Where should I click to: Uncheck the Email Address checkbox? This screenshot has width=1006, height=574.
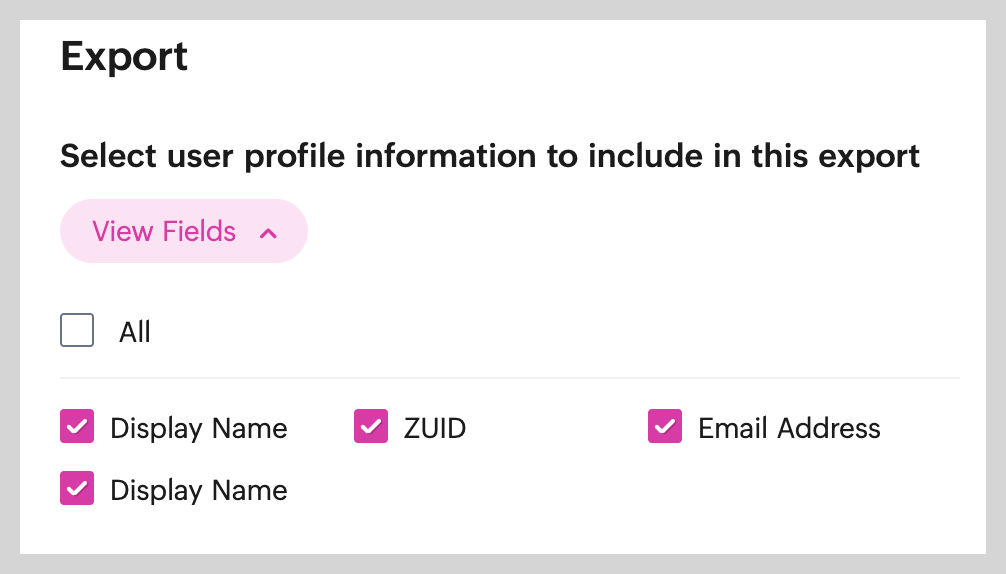click(665, 427)
